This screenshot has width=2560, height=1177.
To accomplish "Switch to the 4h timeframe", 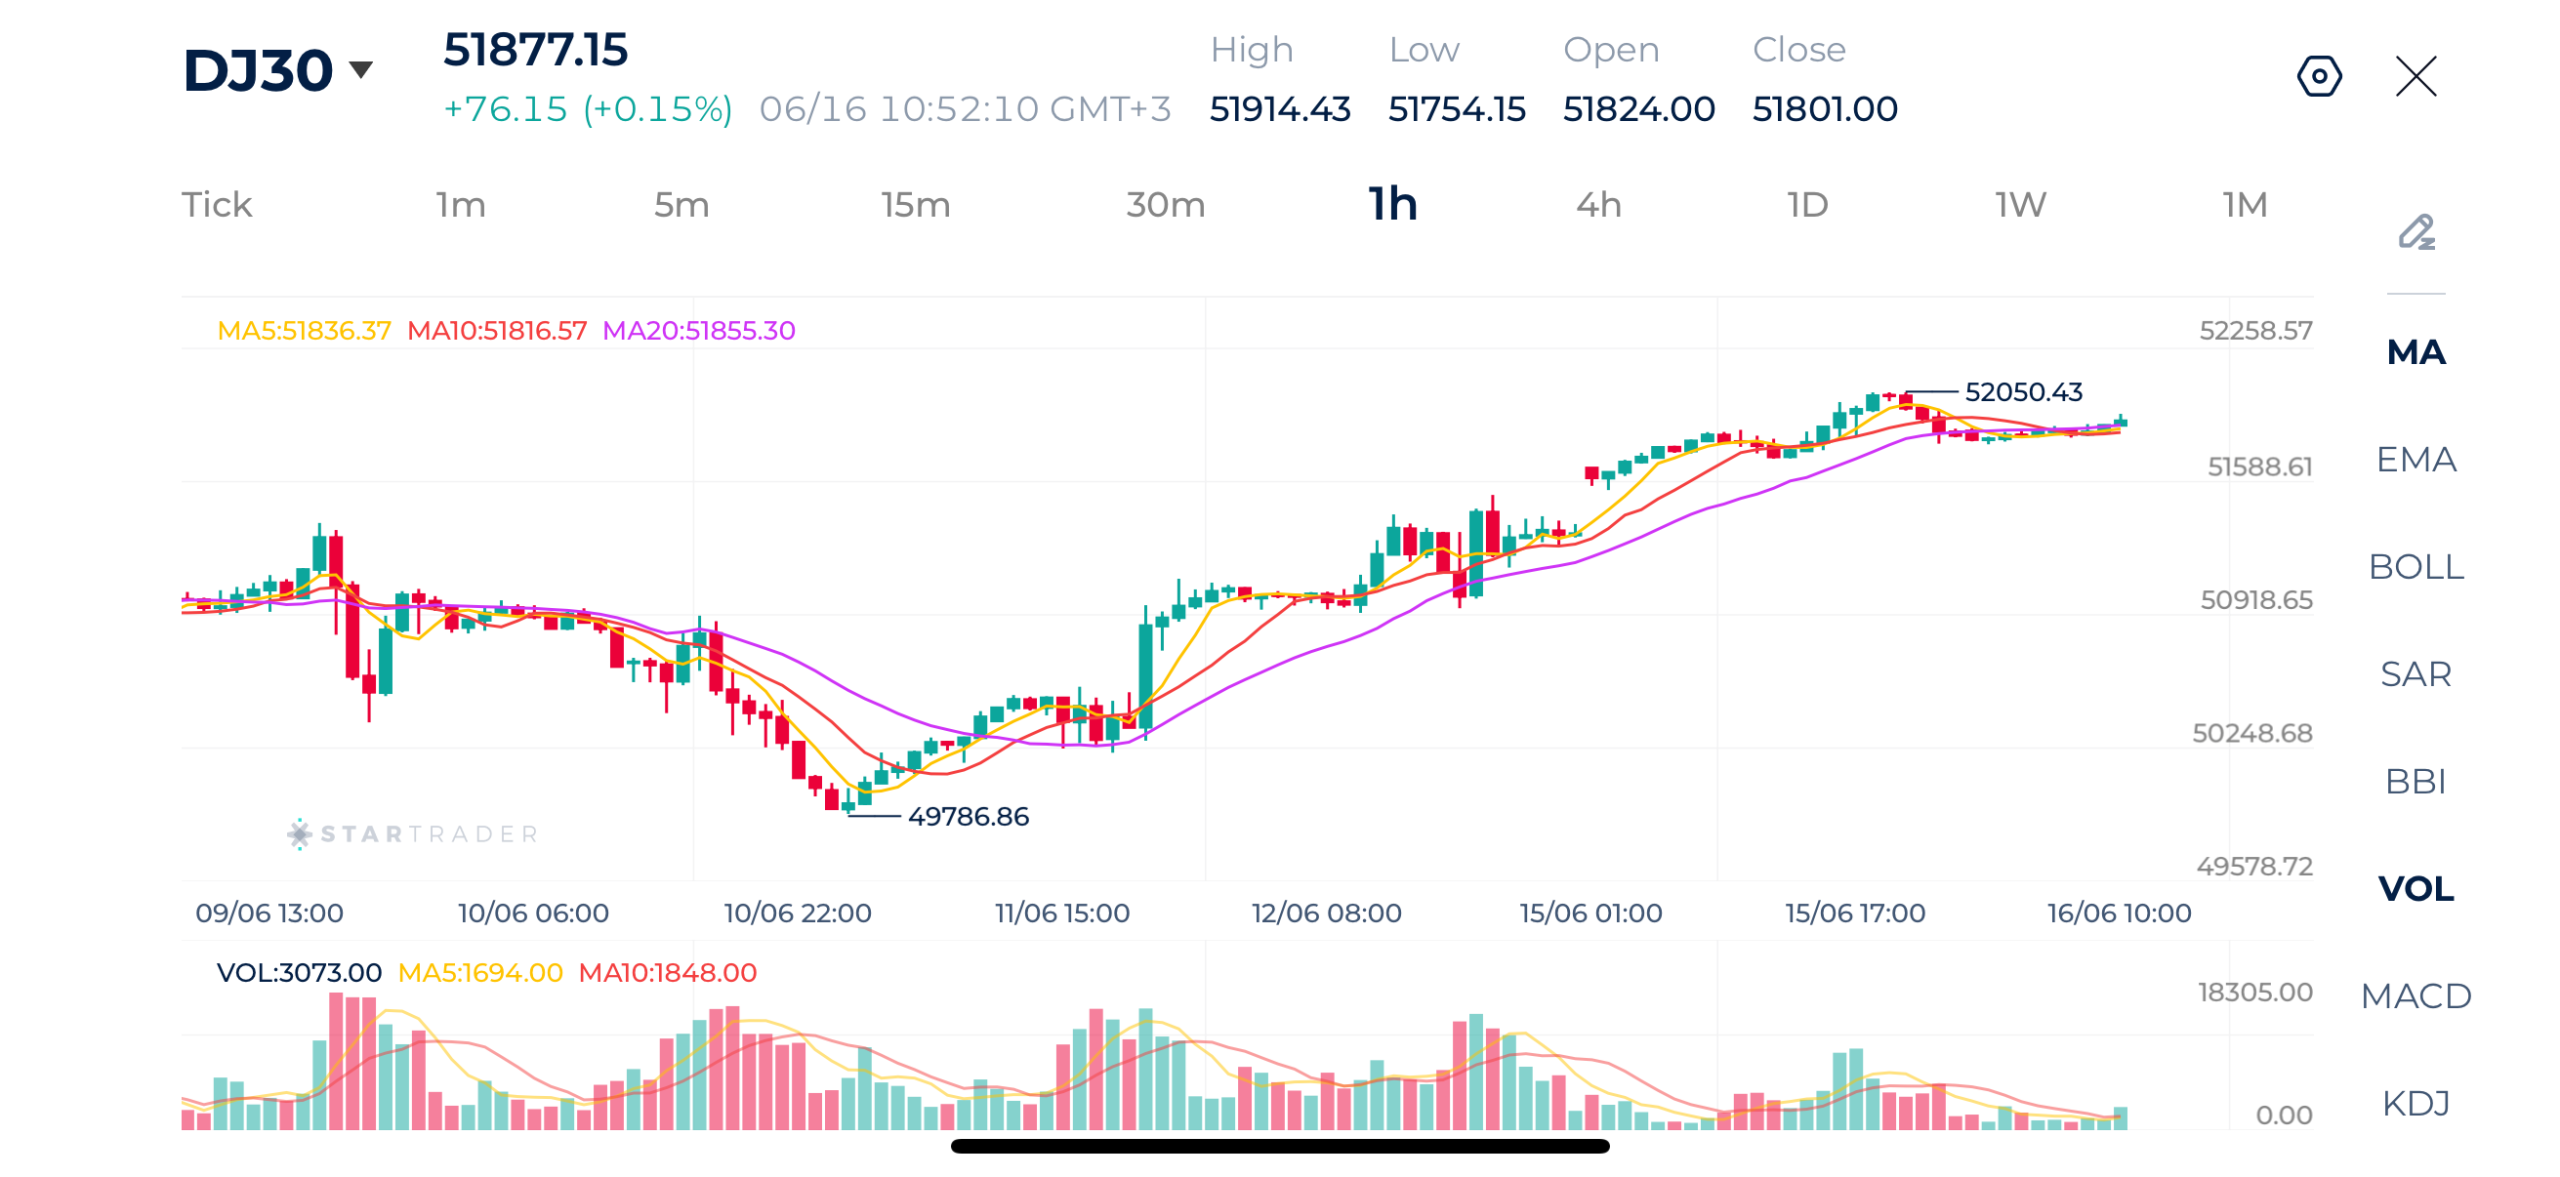I will coord(1598,204).
